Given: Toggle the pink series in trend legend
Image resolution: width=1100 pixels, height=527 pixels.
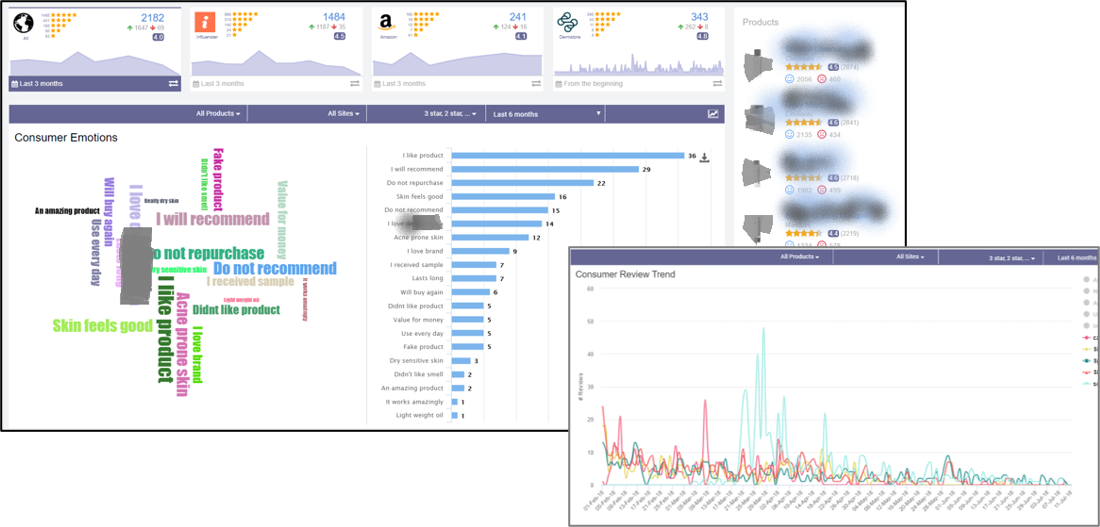Looking at the screenshot, I should tap(1086, 338).
